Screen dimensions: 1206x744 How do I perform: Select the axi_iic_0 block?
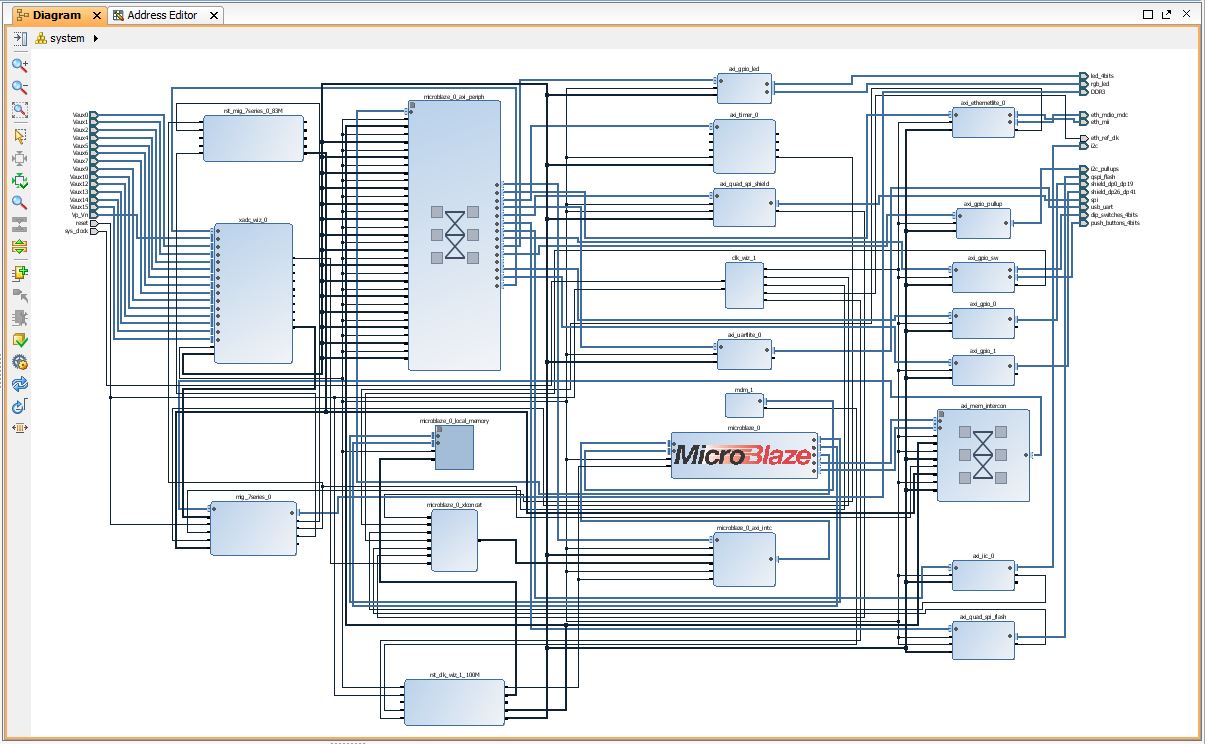[983, 575]
